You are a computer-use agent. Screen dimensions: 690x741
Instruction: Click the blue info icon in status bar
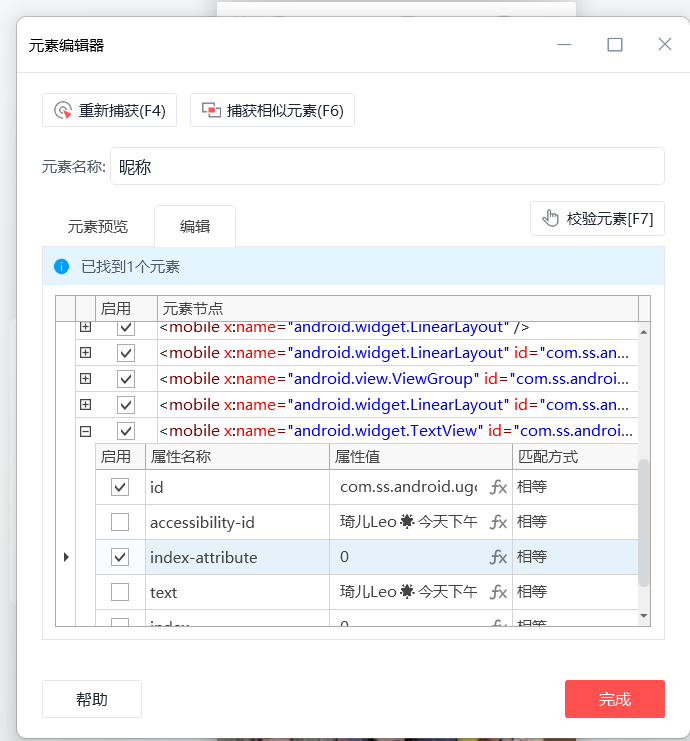[62, 267]
